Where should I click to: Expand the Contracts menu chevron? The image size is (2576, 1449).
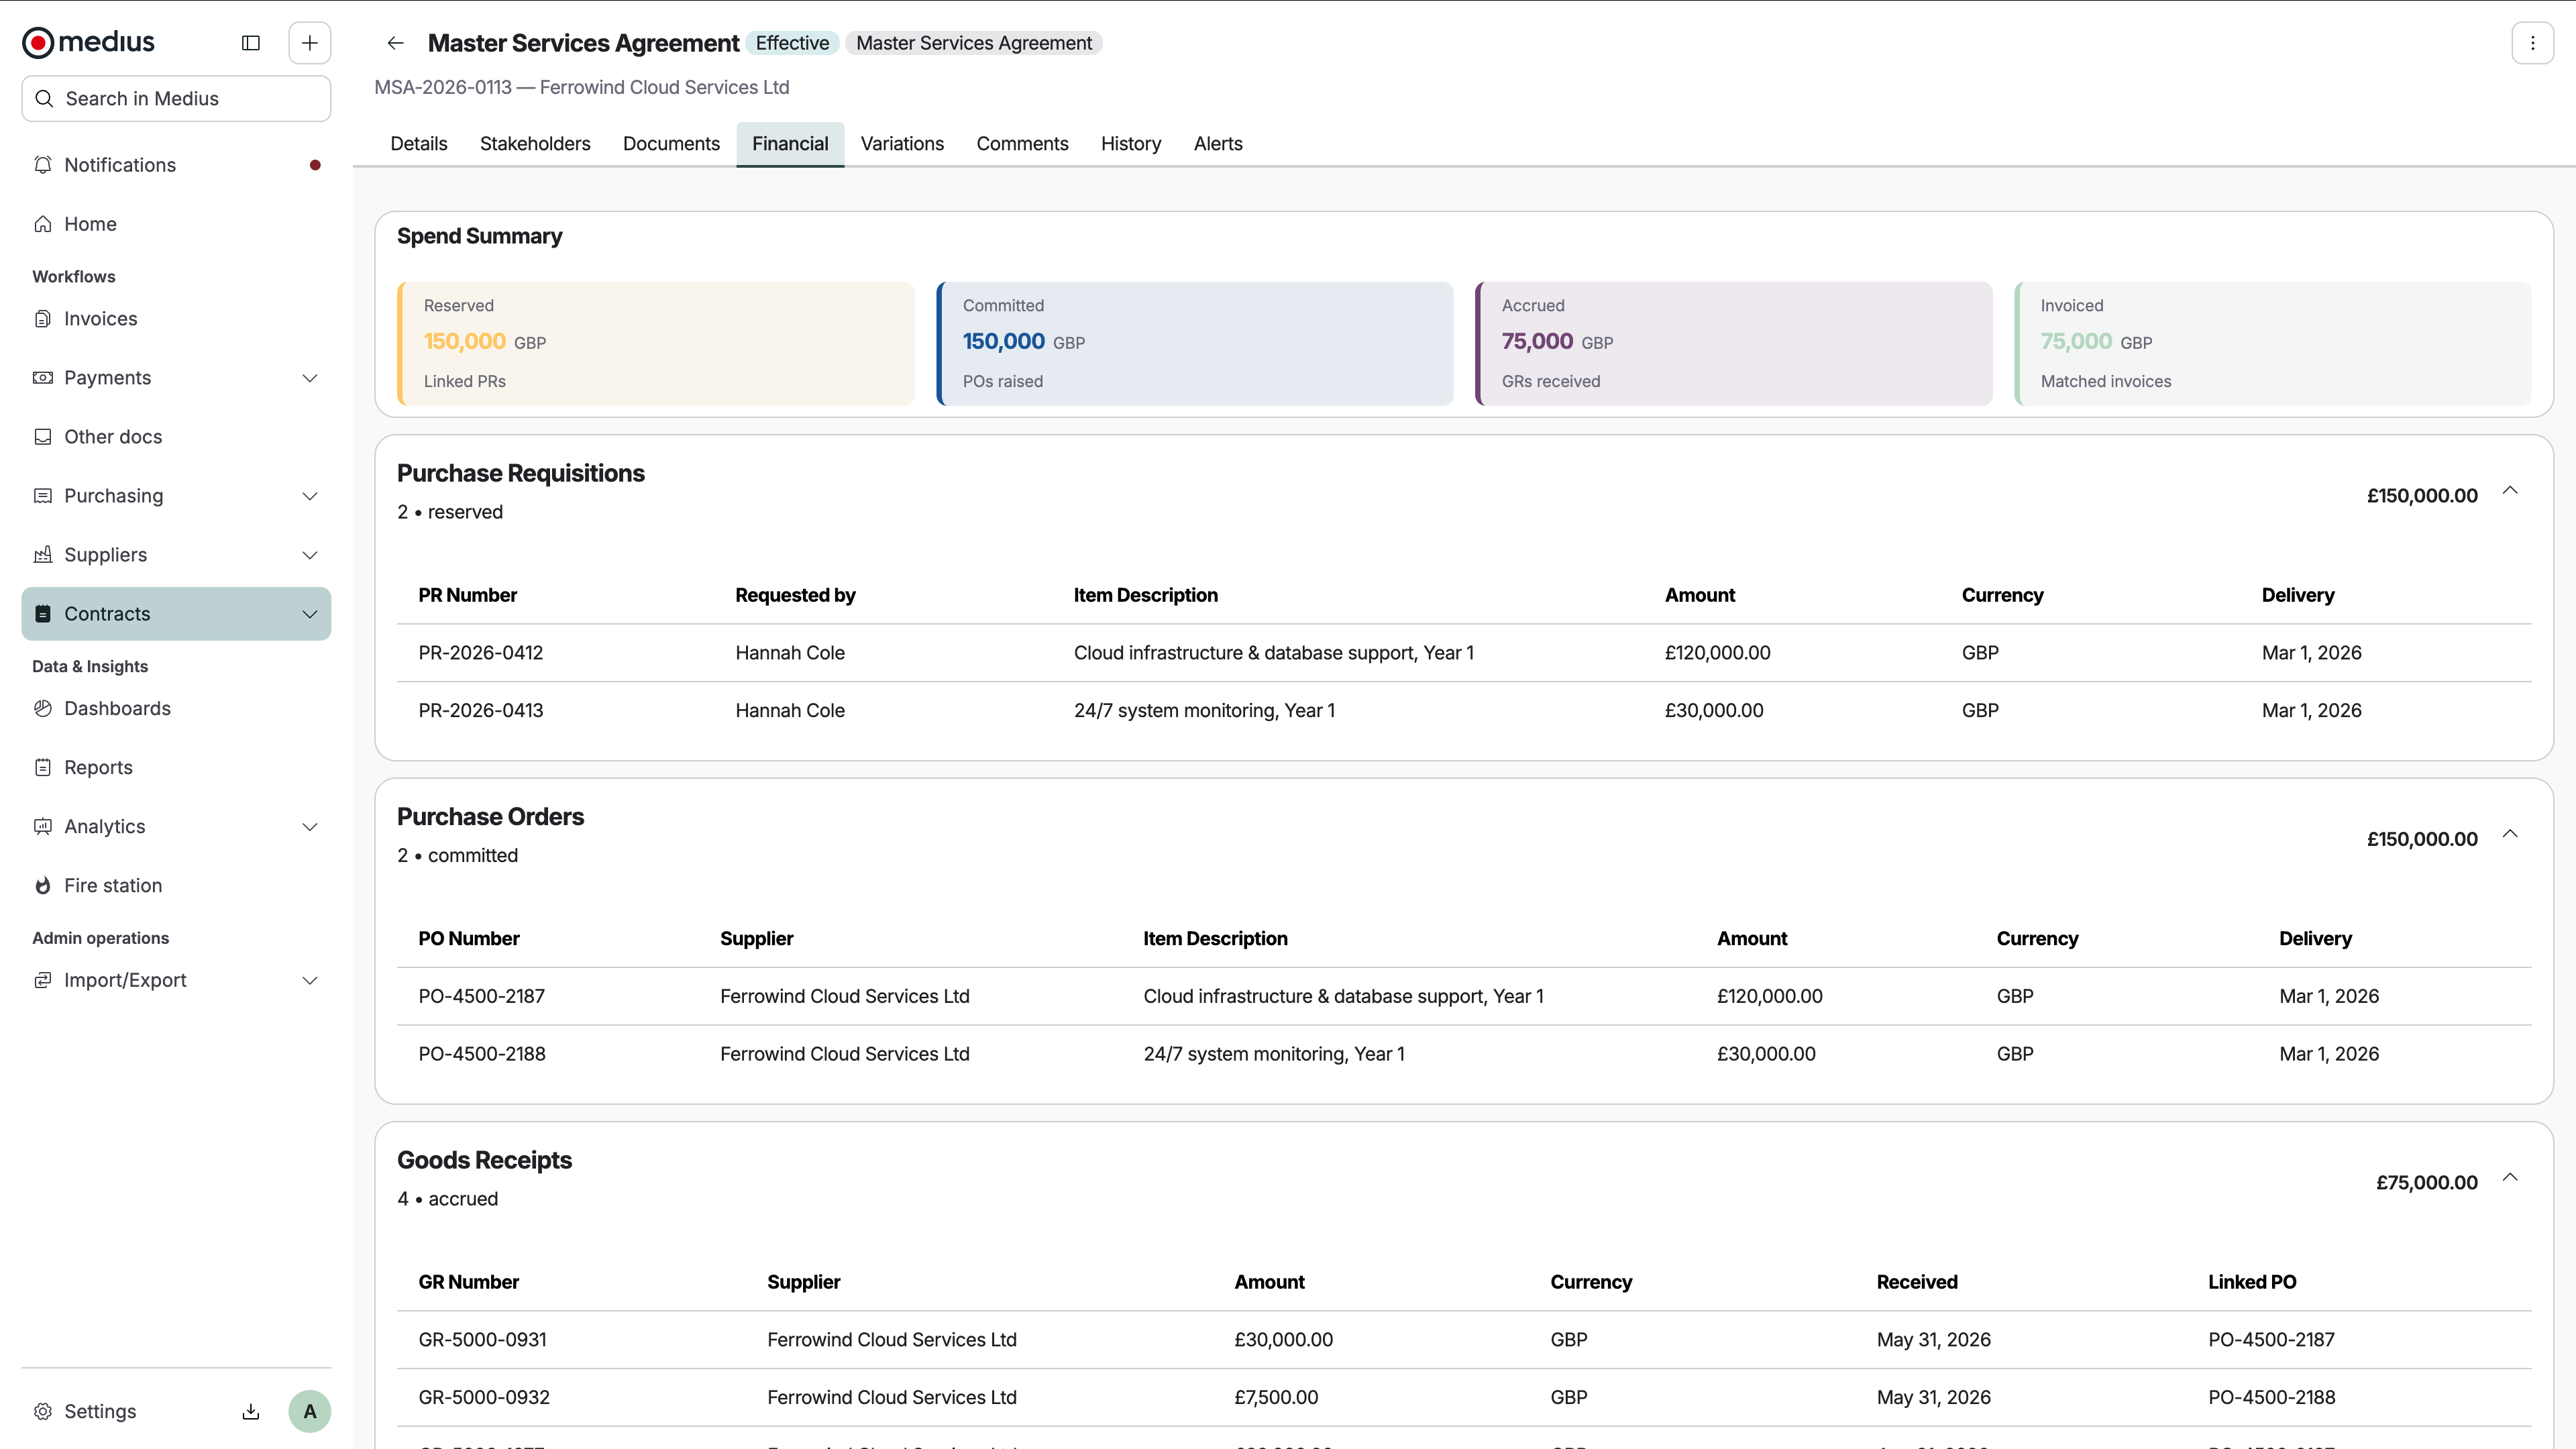coord(309,614)
